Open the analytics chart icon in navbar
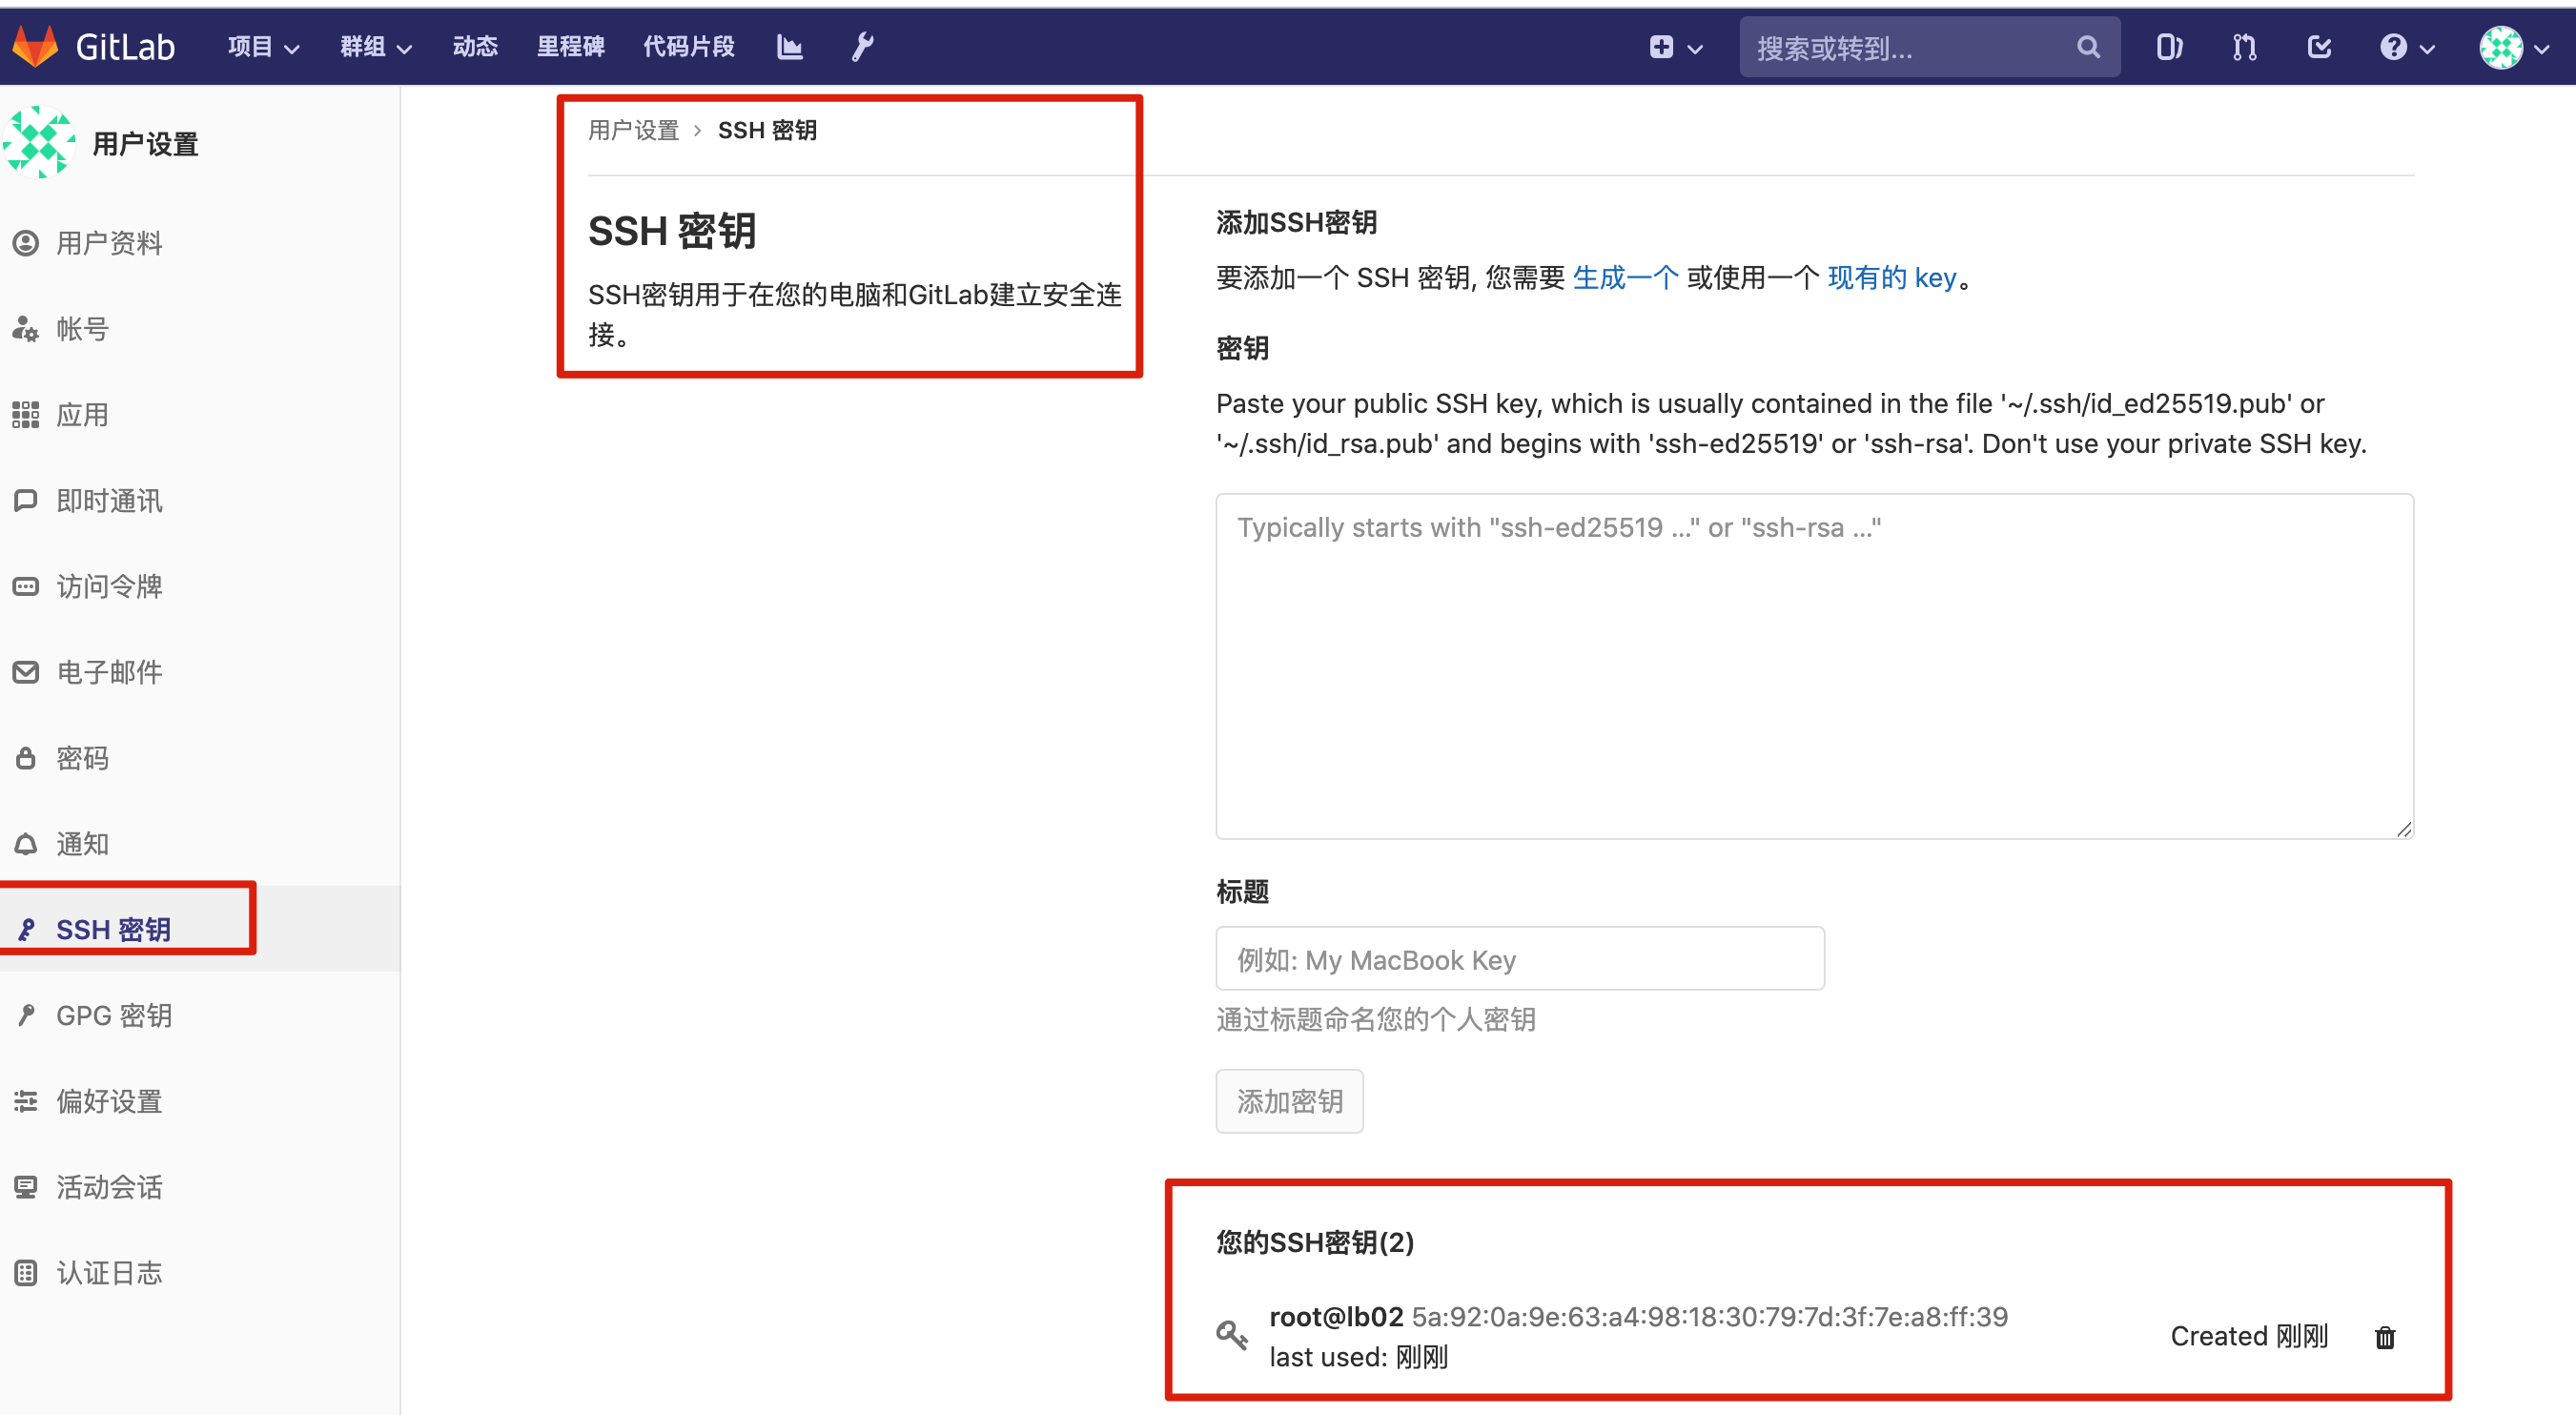Viewport: 2576px width, 1415px height. (x=789, y=46)
